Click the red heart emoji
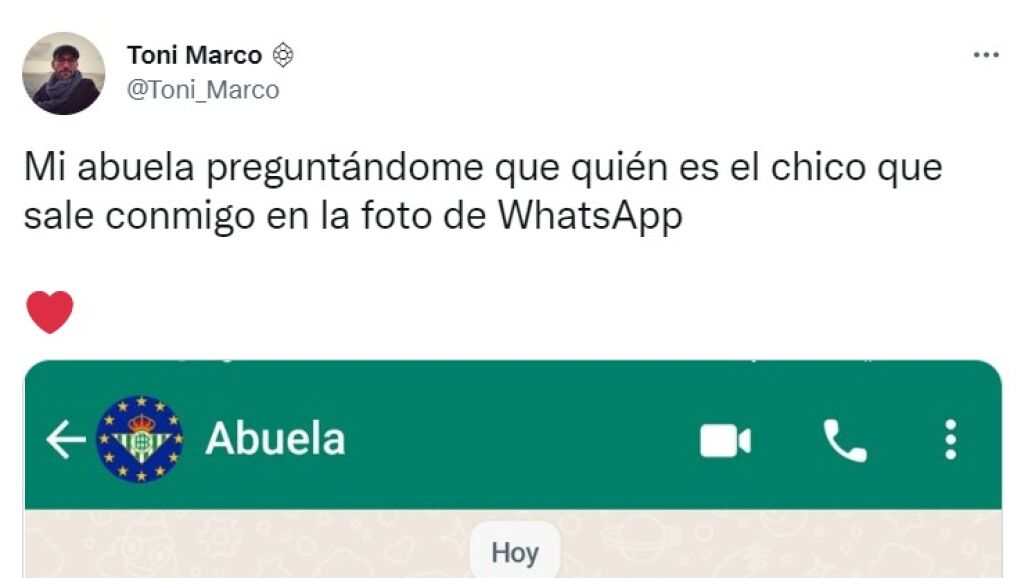Screen dimensions: 1028x578 pyautogui.click(x=50, y=312)
